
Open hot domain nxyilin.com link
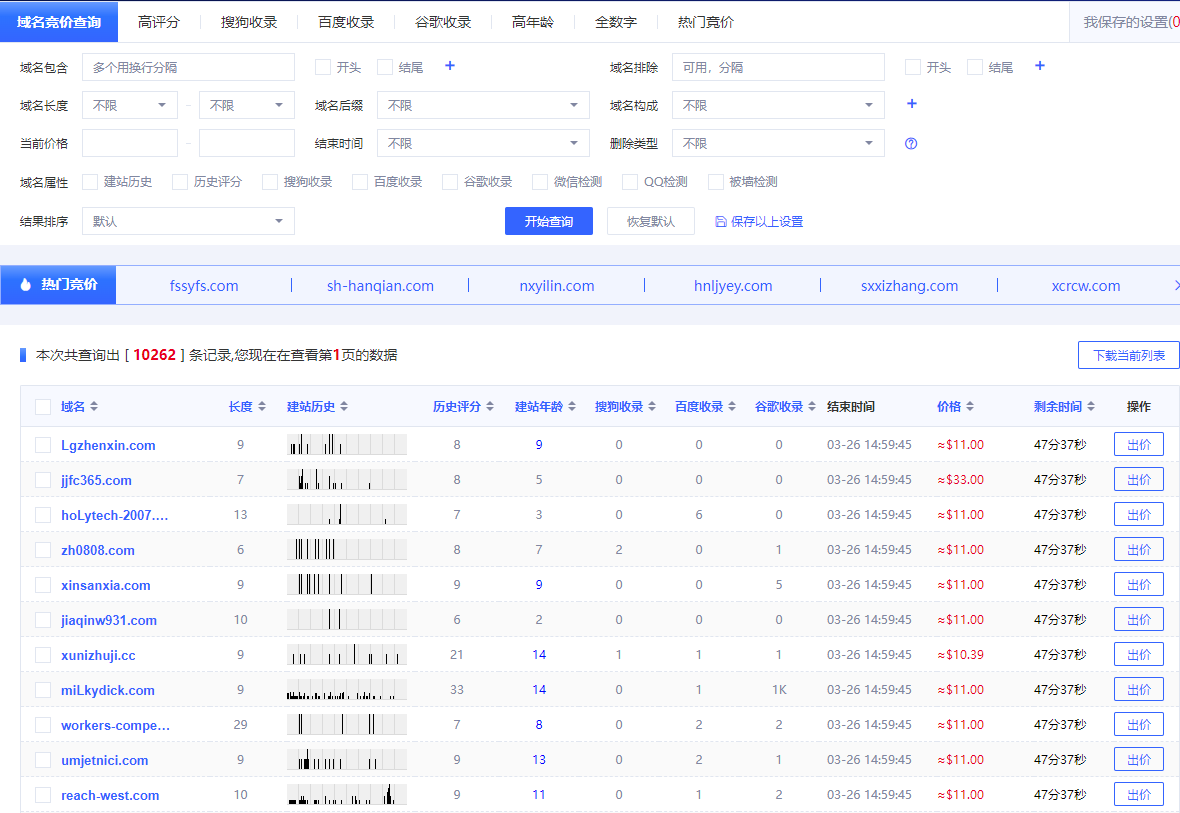click(557, 286)
